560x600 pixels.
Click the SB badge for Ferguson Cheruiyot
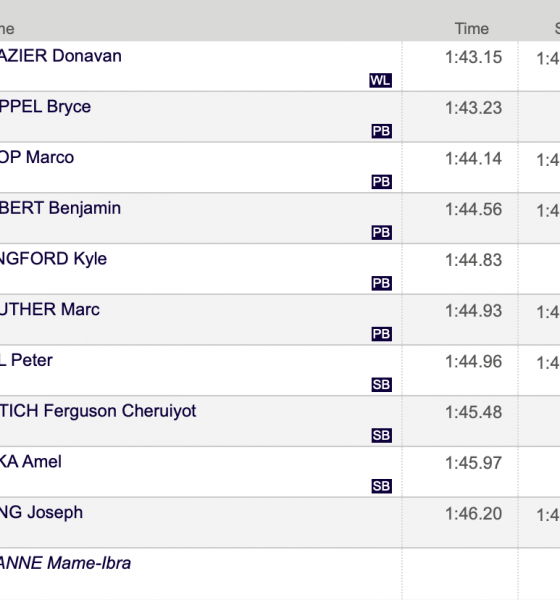point(382,435)
